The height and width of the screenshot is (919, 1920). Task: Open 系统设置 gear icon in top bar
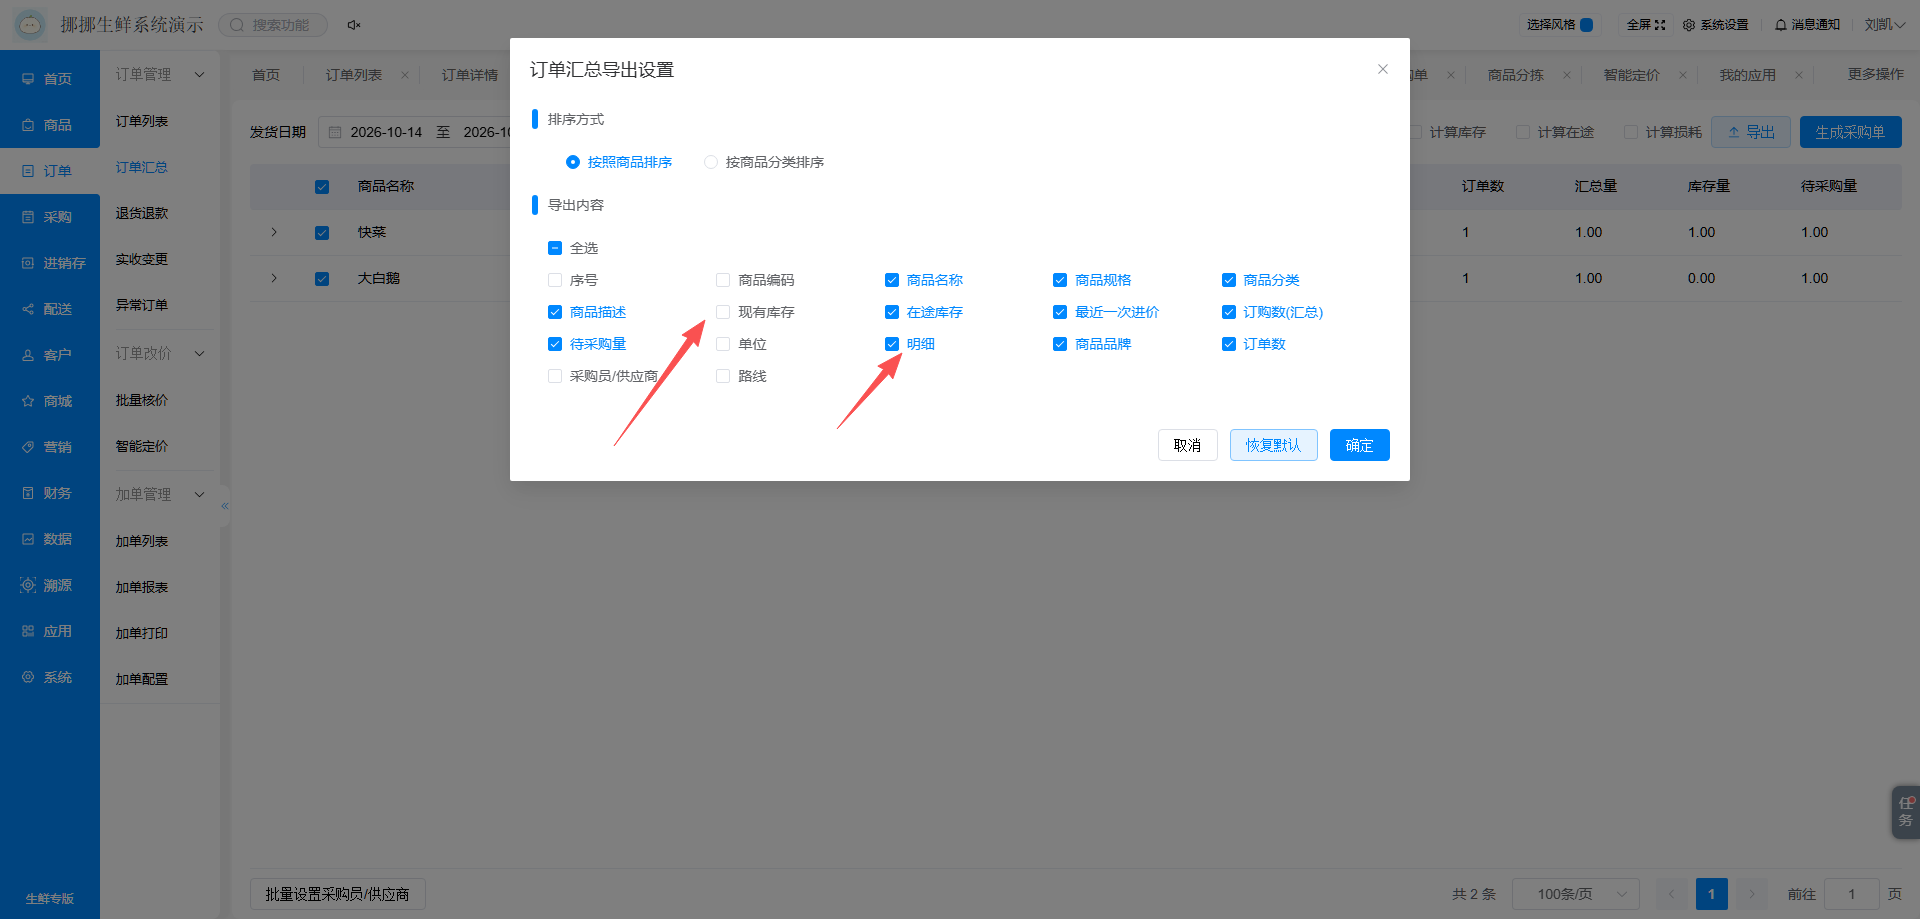click(1689, 25)
